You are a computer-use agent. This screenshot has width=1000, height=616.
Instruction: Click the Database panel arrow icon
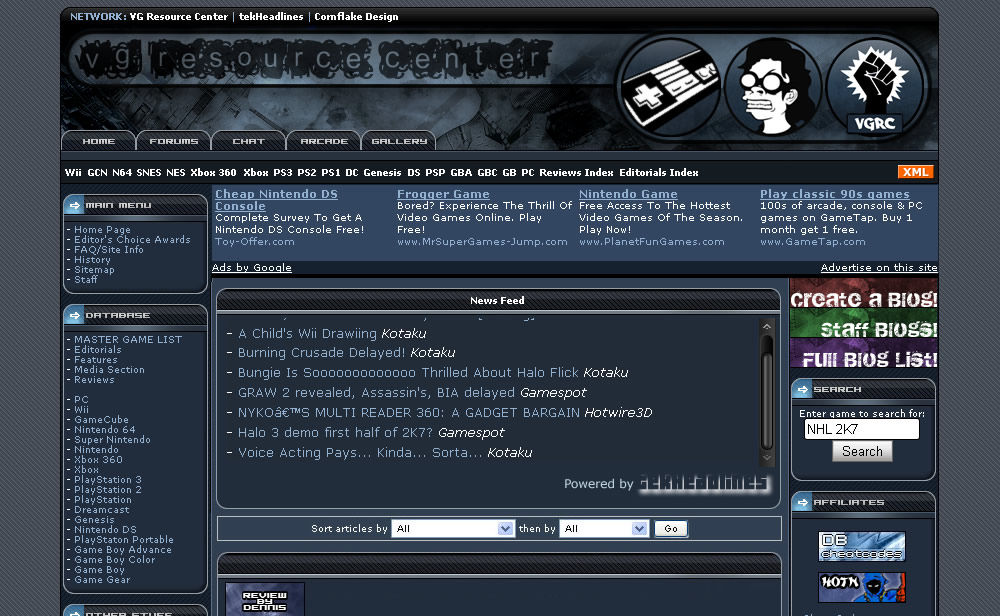coord(75,315)
